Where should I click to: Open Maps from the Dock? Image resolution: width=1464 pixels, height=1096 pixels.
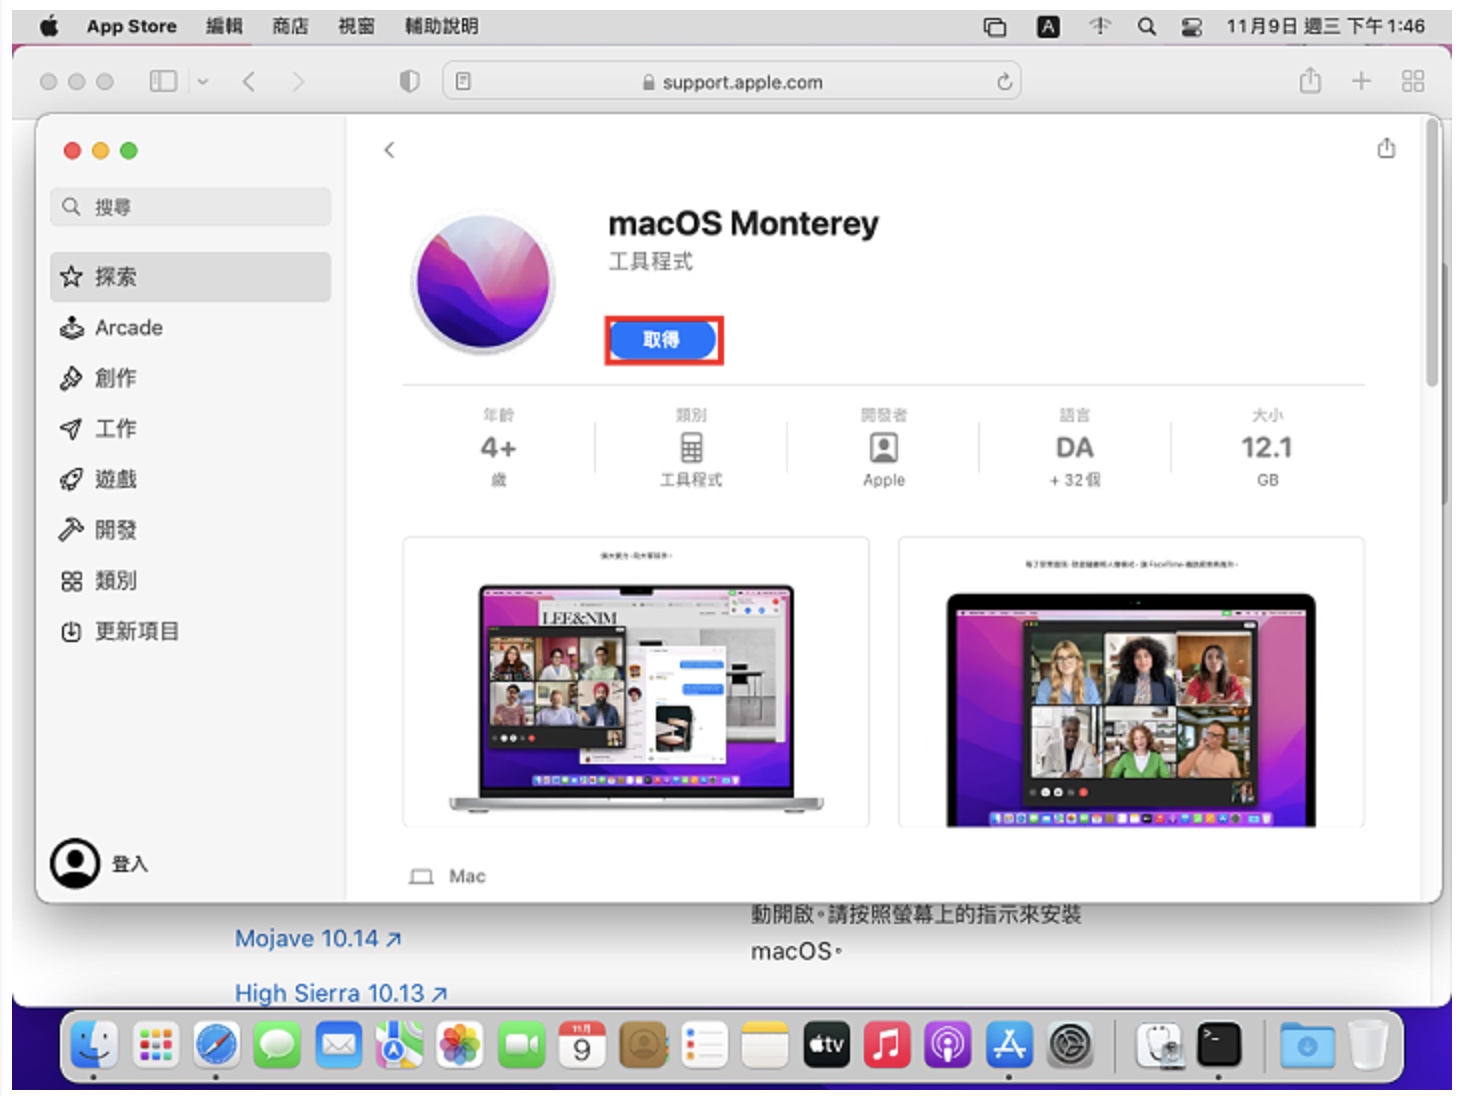(399, 1046)
